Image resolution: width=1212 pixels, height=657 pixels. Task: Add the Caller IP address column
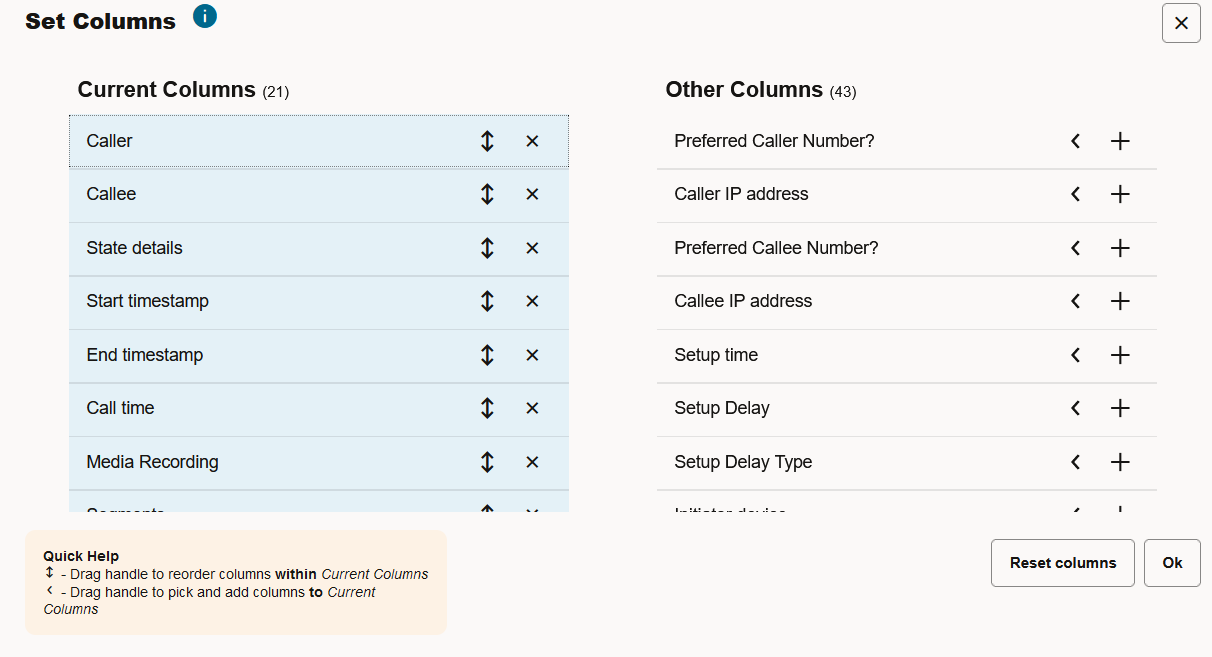coord(1120,194)
